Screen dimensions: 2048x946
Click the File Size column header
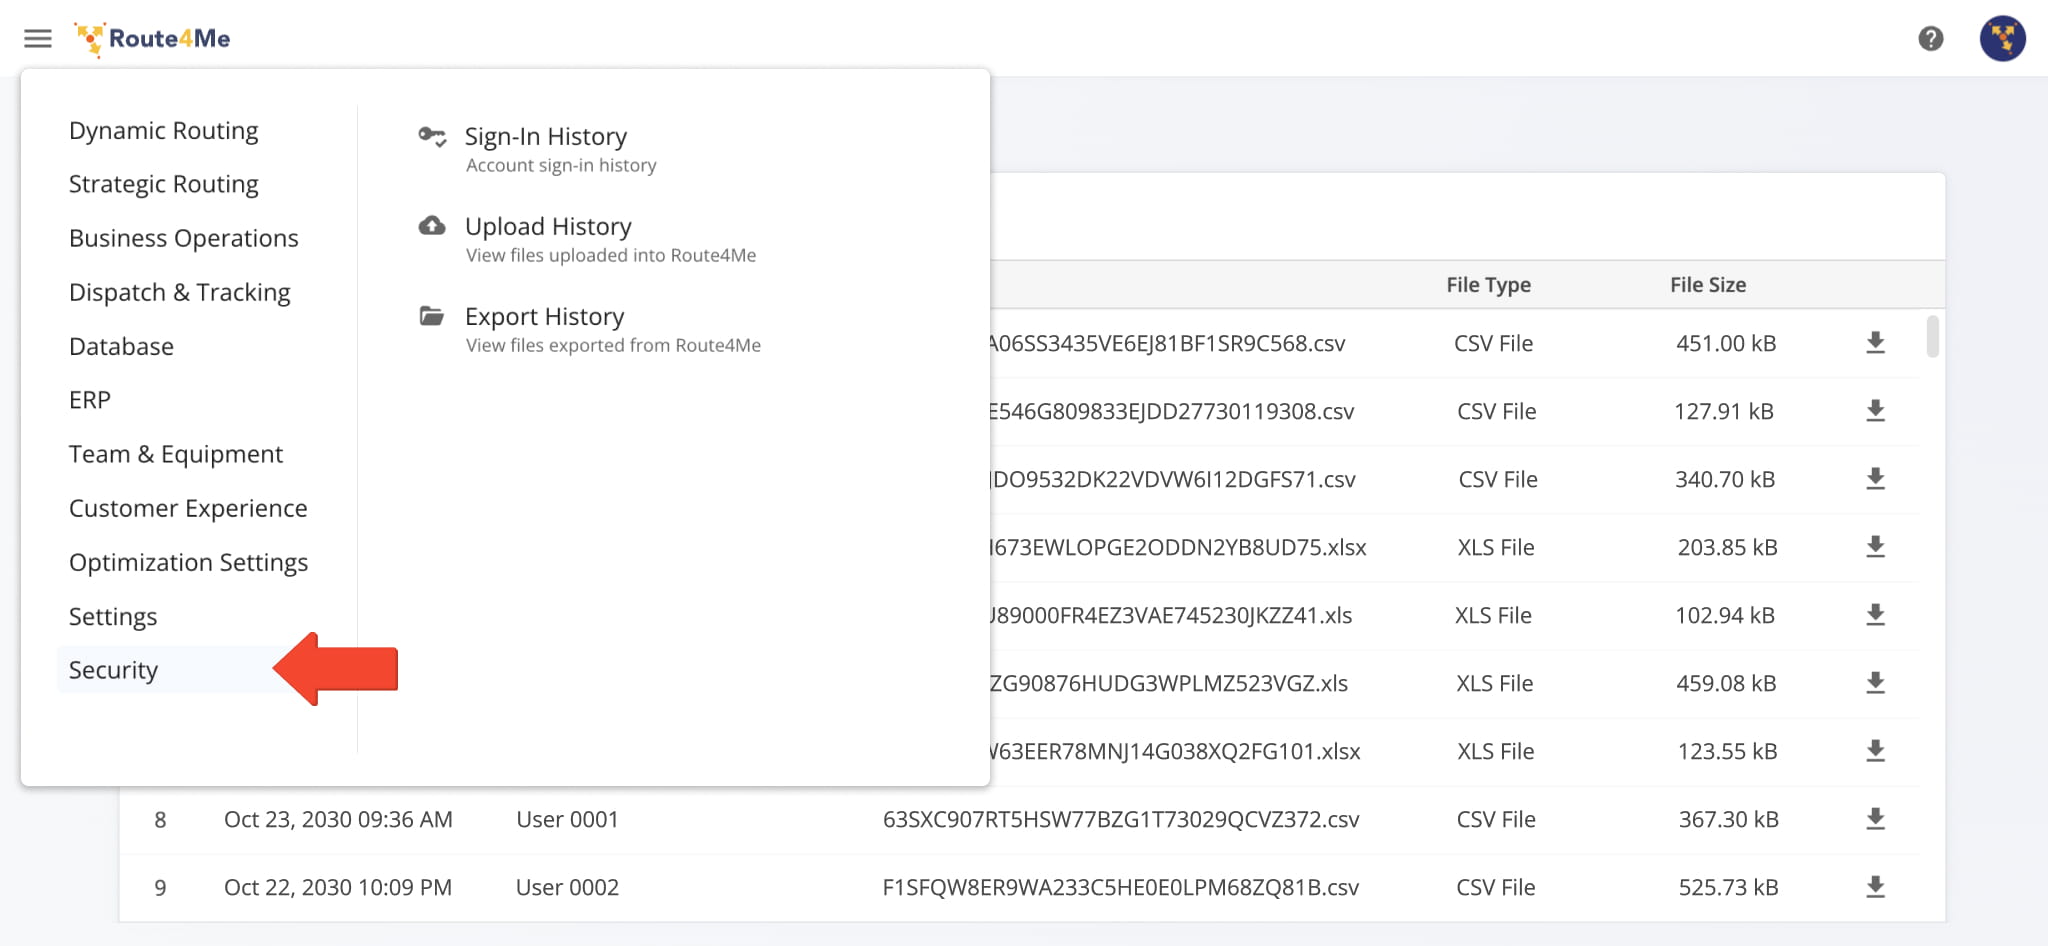tap(1707, 285)
